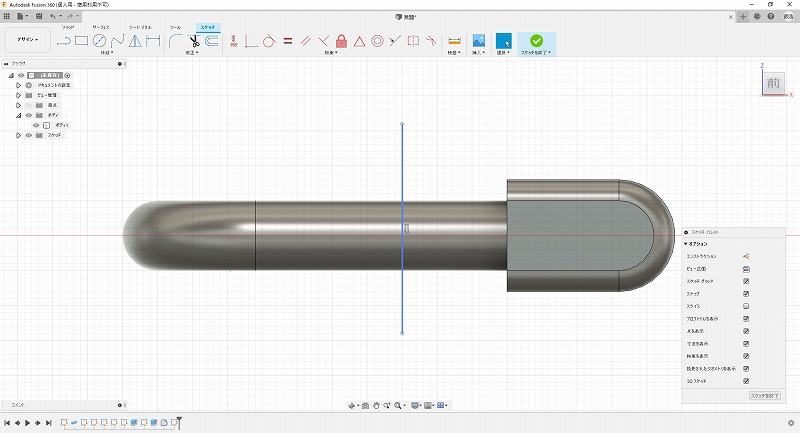This screenshot has height=433, width=800.
Task: Click the Insert image icon
Action: [479, 41]
